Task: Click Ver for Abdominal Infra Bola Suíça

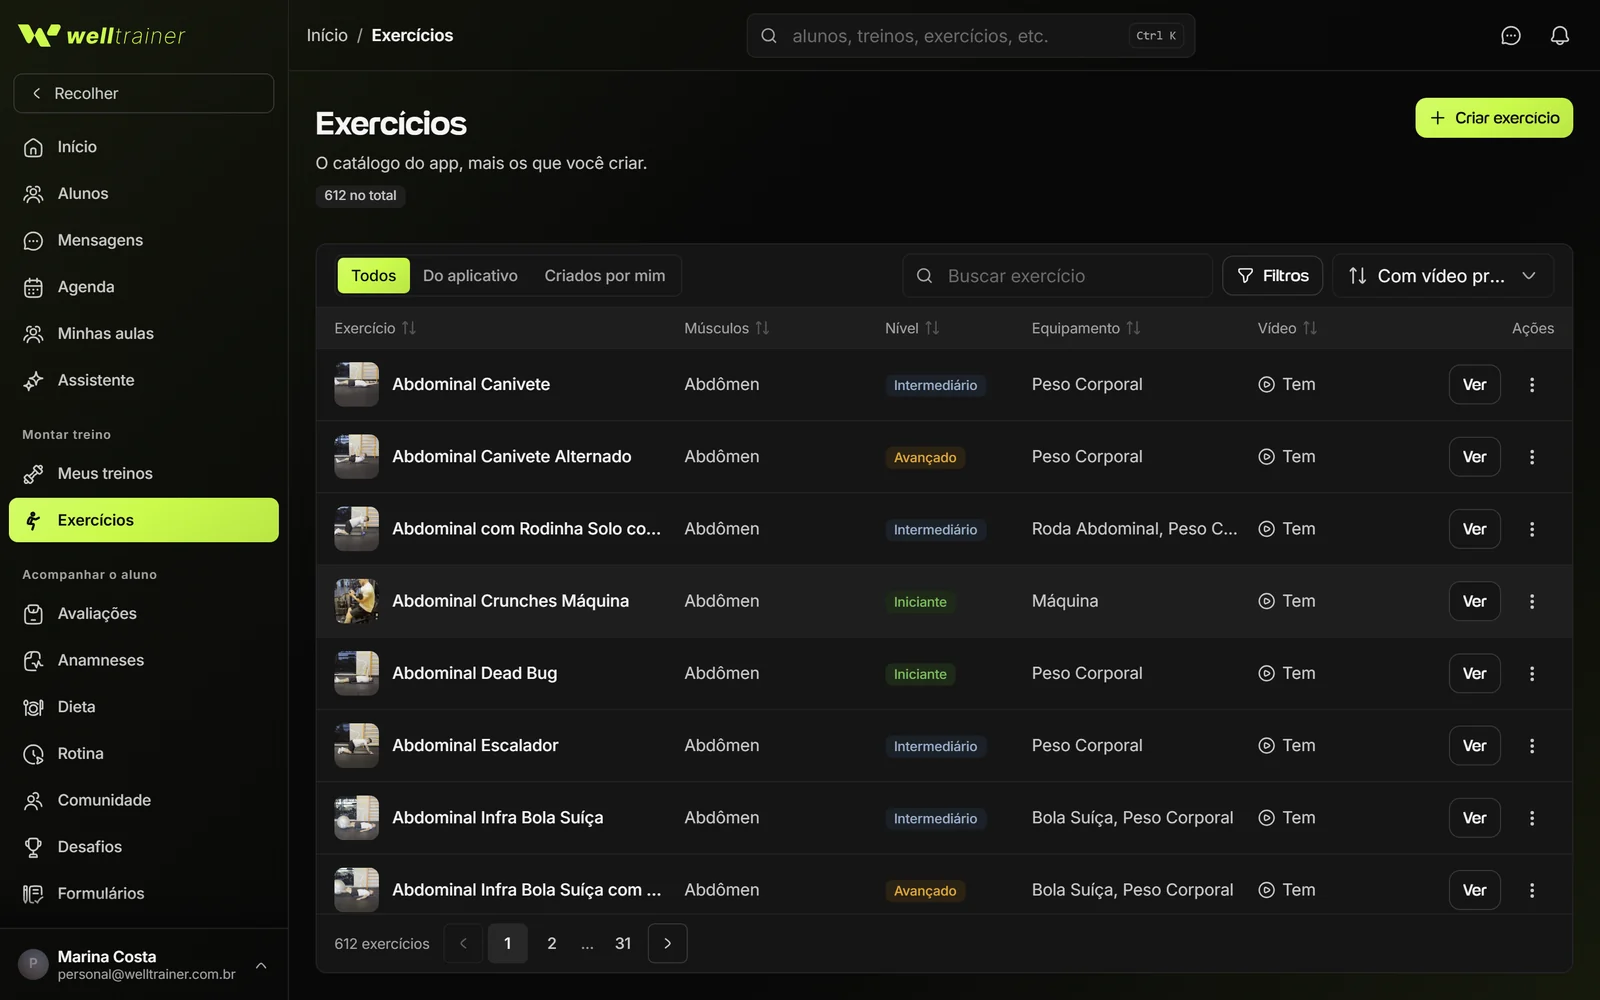Action: tap(1474, 818)
